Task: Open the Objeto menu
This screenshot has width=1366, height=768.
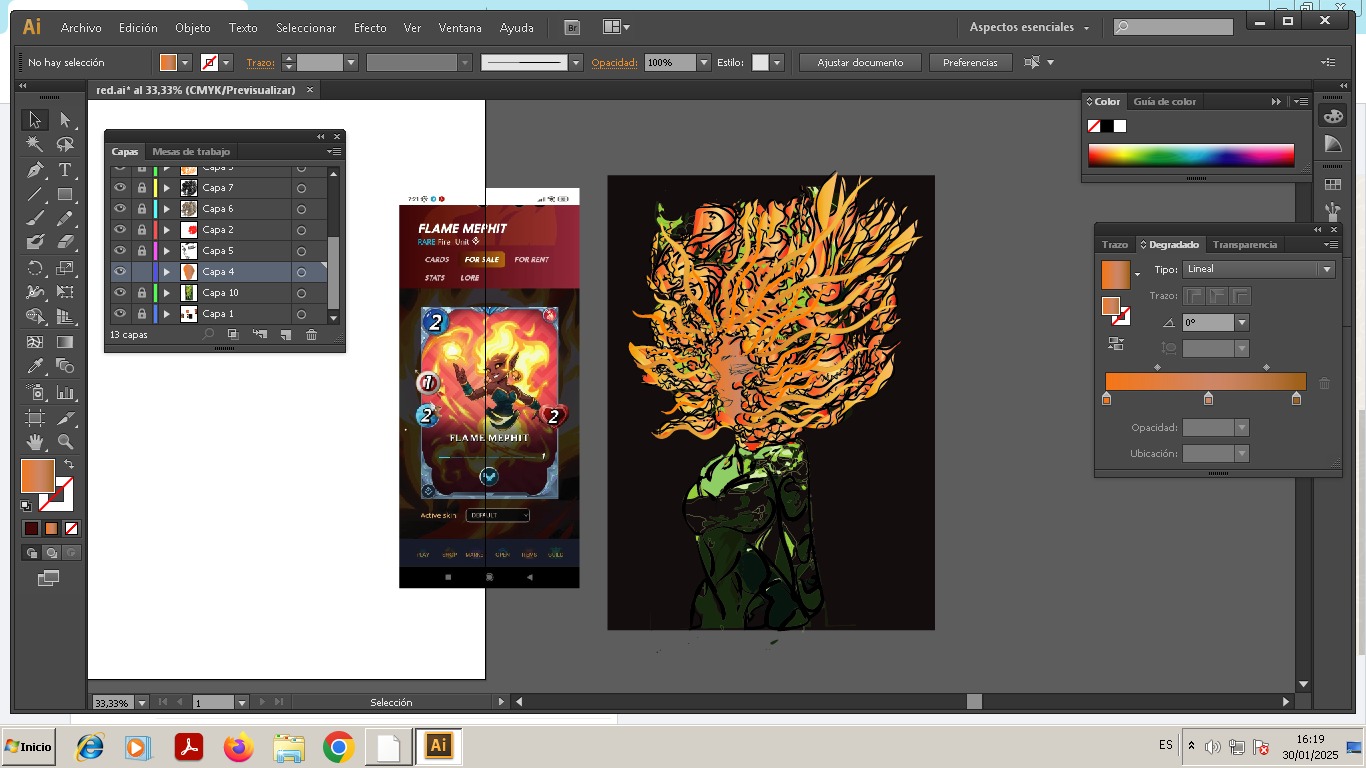Action: [193, 28]
